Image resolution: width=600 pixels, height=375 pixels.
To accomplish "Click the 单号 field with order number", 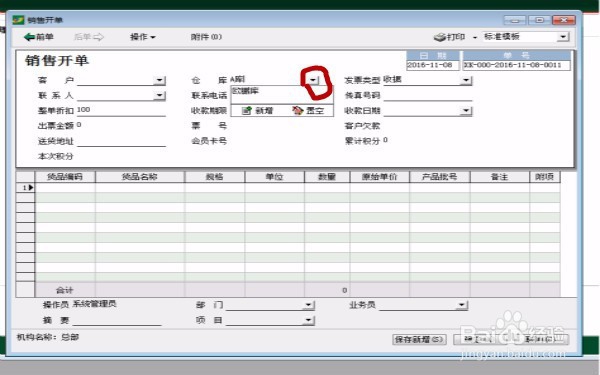I will (516, 65).
